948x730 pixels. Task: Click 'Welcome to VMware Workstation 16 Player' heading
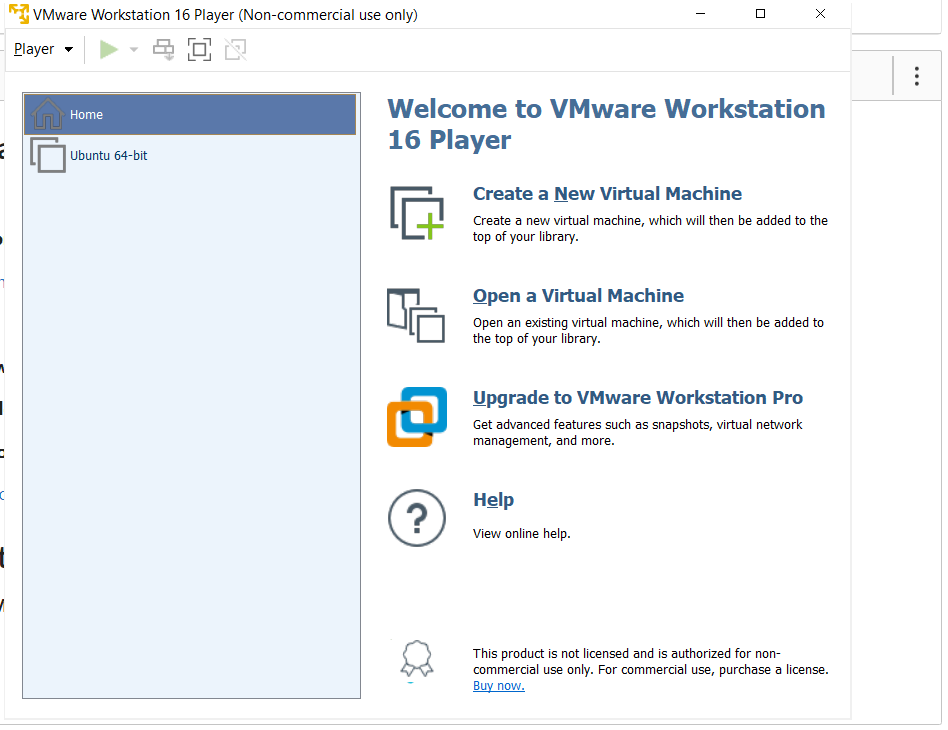pyautogui.click(x=606, y=125)
